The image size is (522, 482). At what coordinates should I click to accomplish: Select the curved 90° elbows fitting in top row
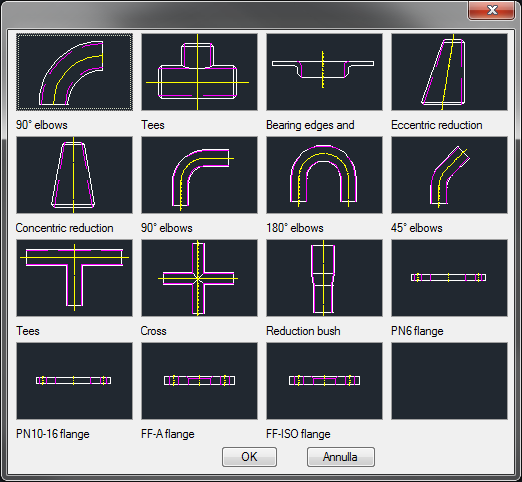(74, 72)
